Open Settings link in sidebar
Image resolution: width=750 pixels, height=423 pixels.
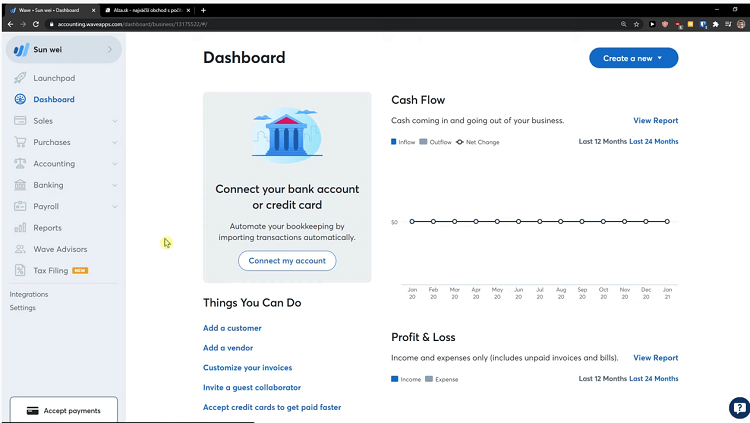tap(22, 308)
